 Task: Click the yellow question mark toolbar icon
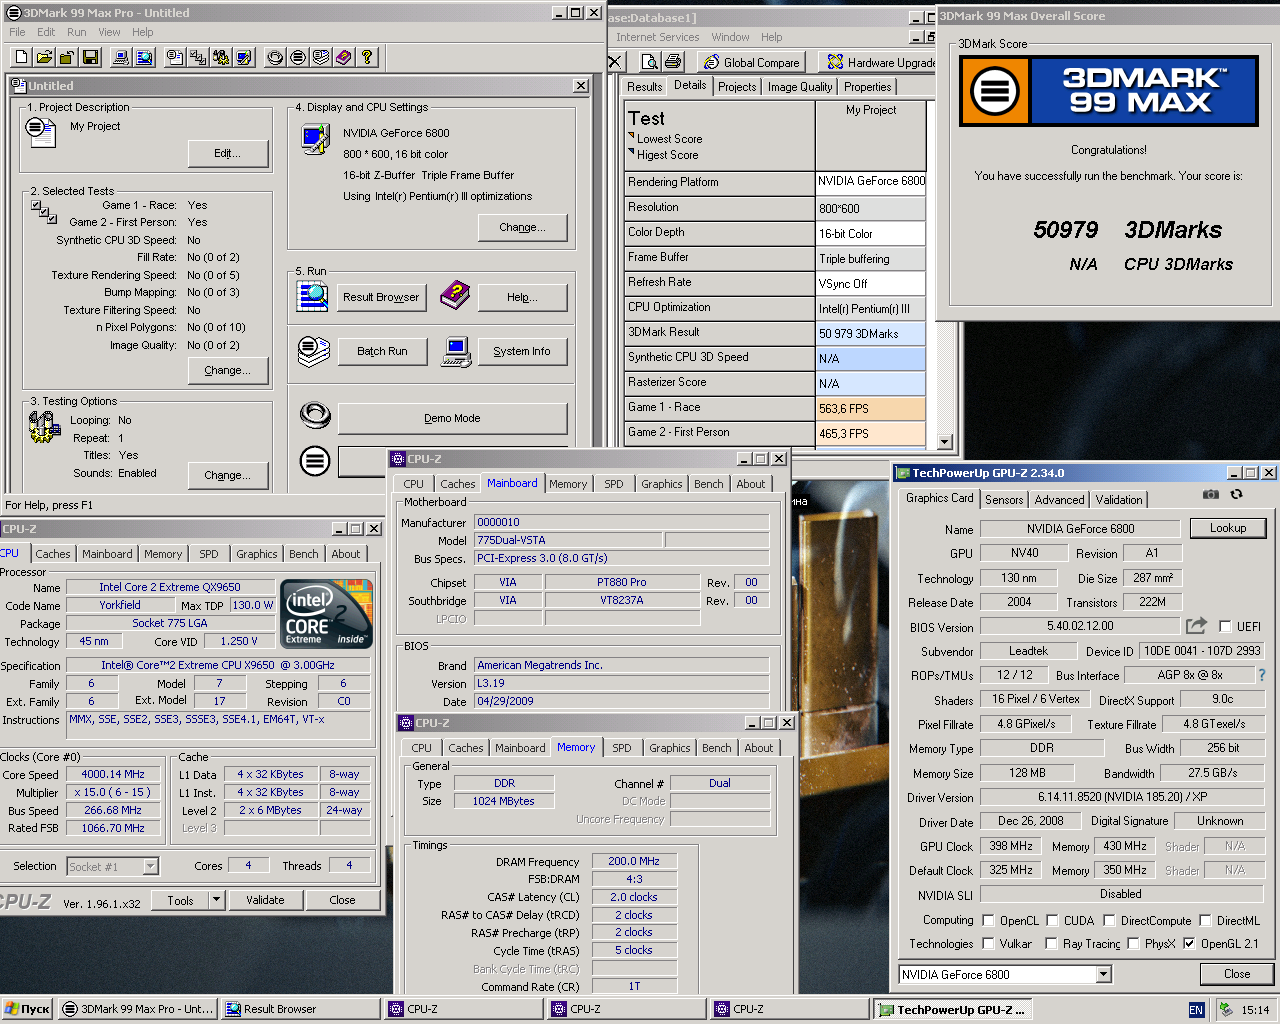tap(367, 57)
